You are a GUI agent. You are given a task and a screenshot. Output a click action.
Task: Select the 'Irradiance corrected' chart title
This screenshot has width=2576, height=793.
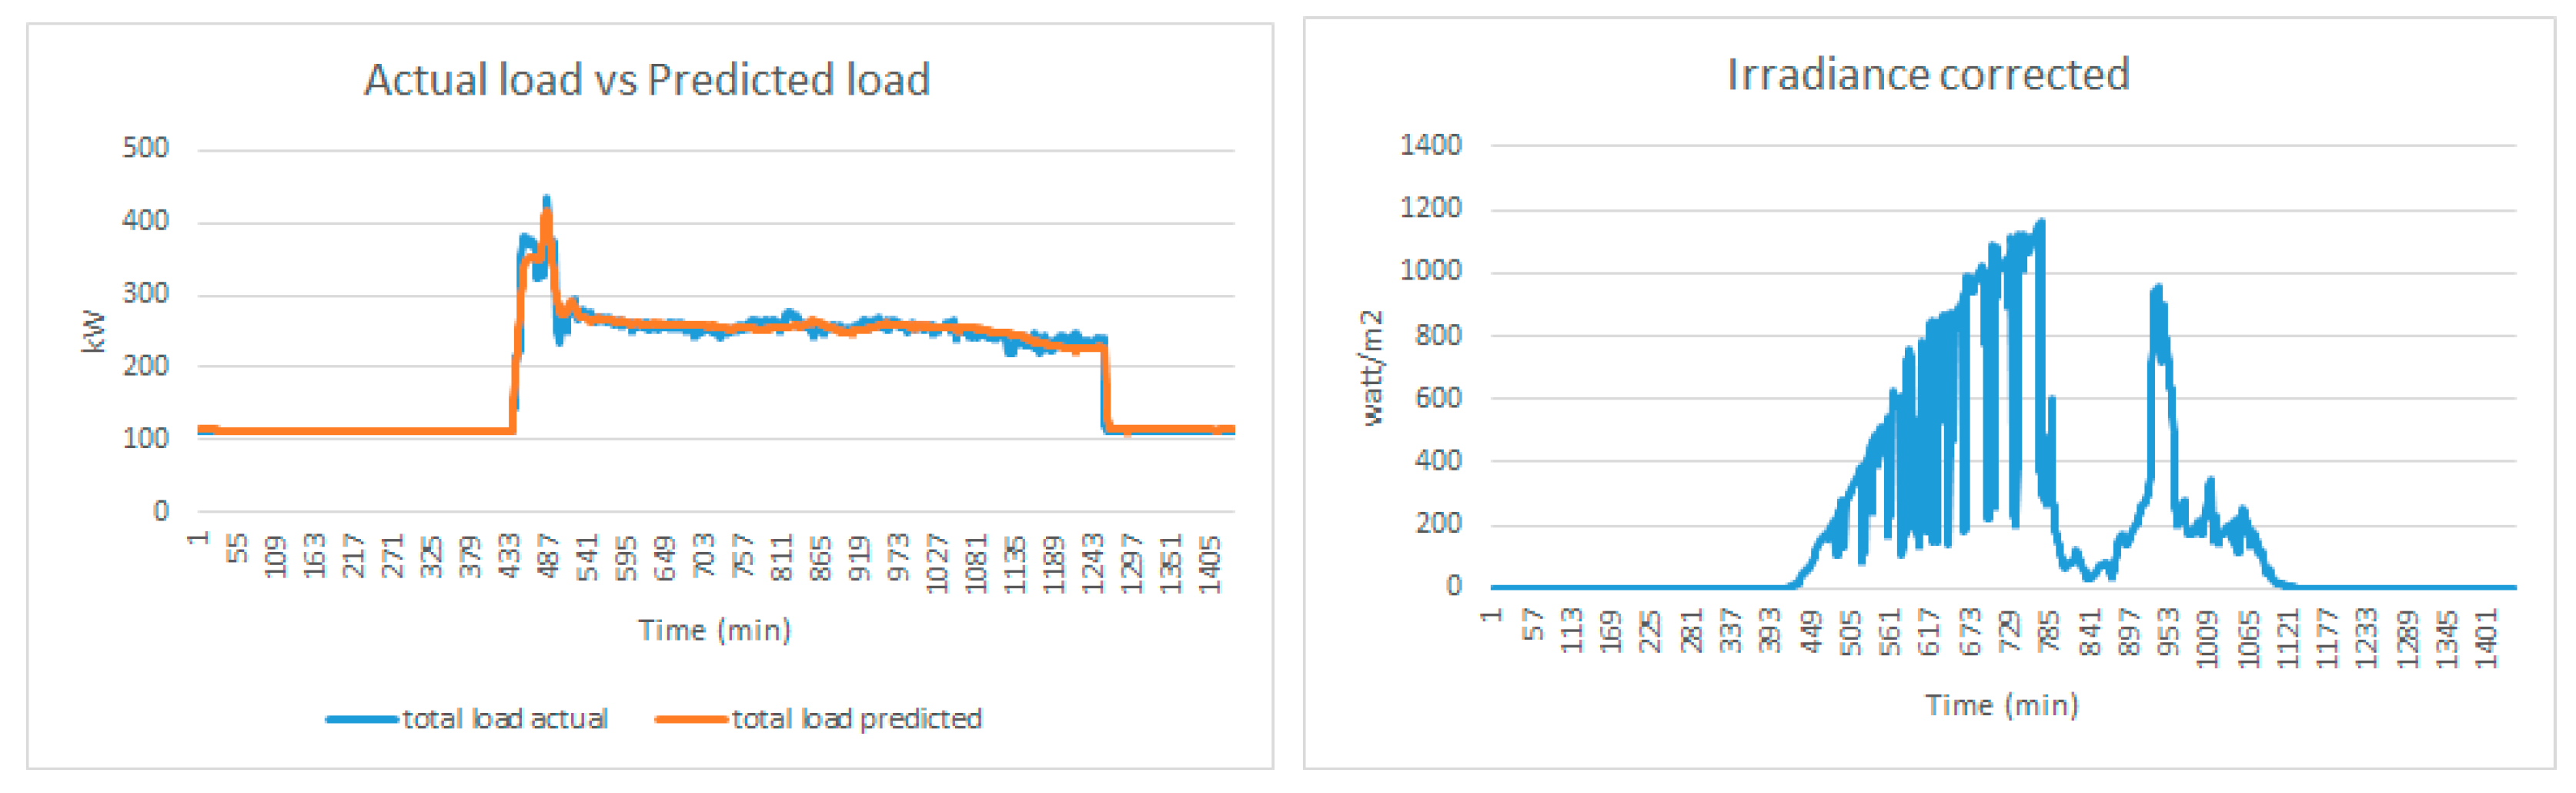pyautogui.click(x=1927, y=75)
